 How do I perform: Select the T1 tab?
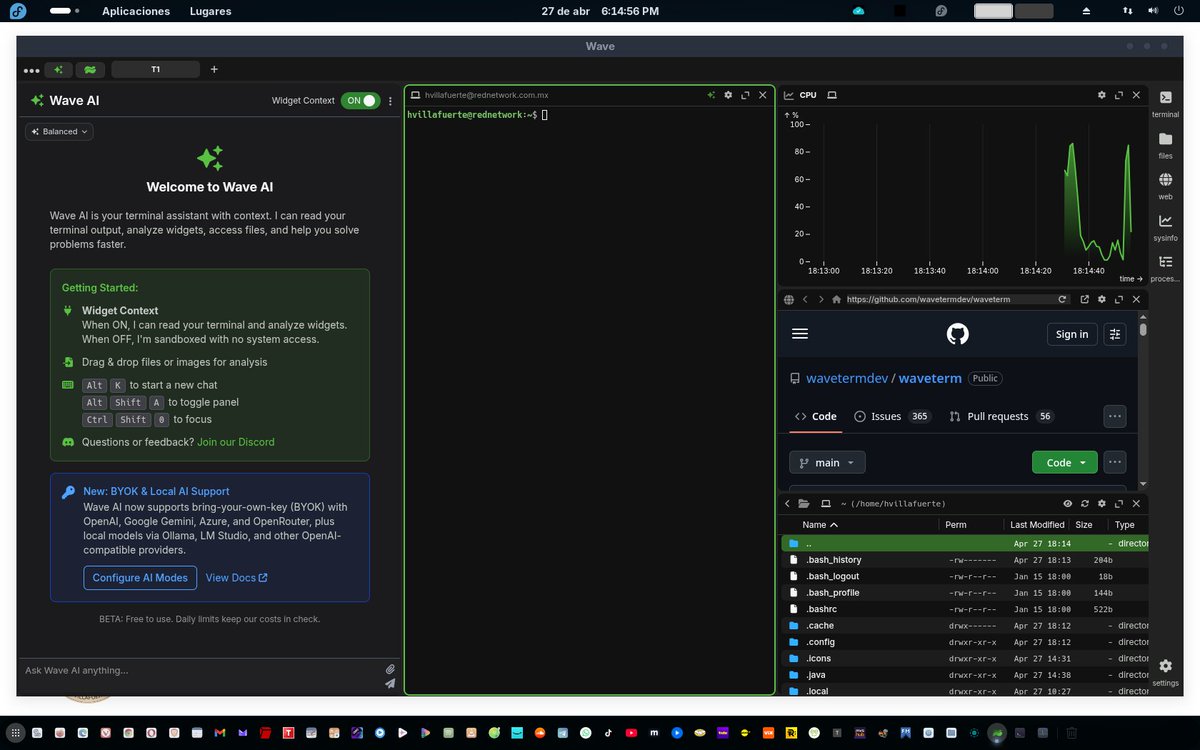[x=155, y=70]
